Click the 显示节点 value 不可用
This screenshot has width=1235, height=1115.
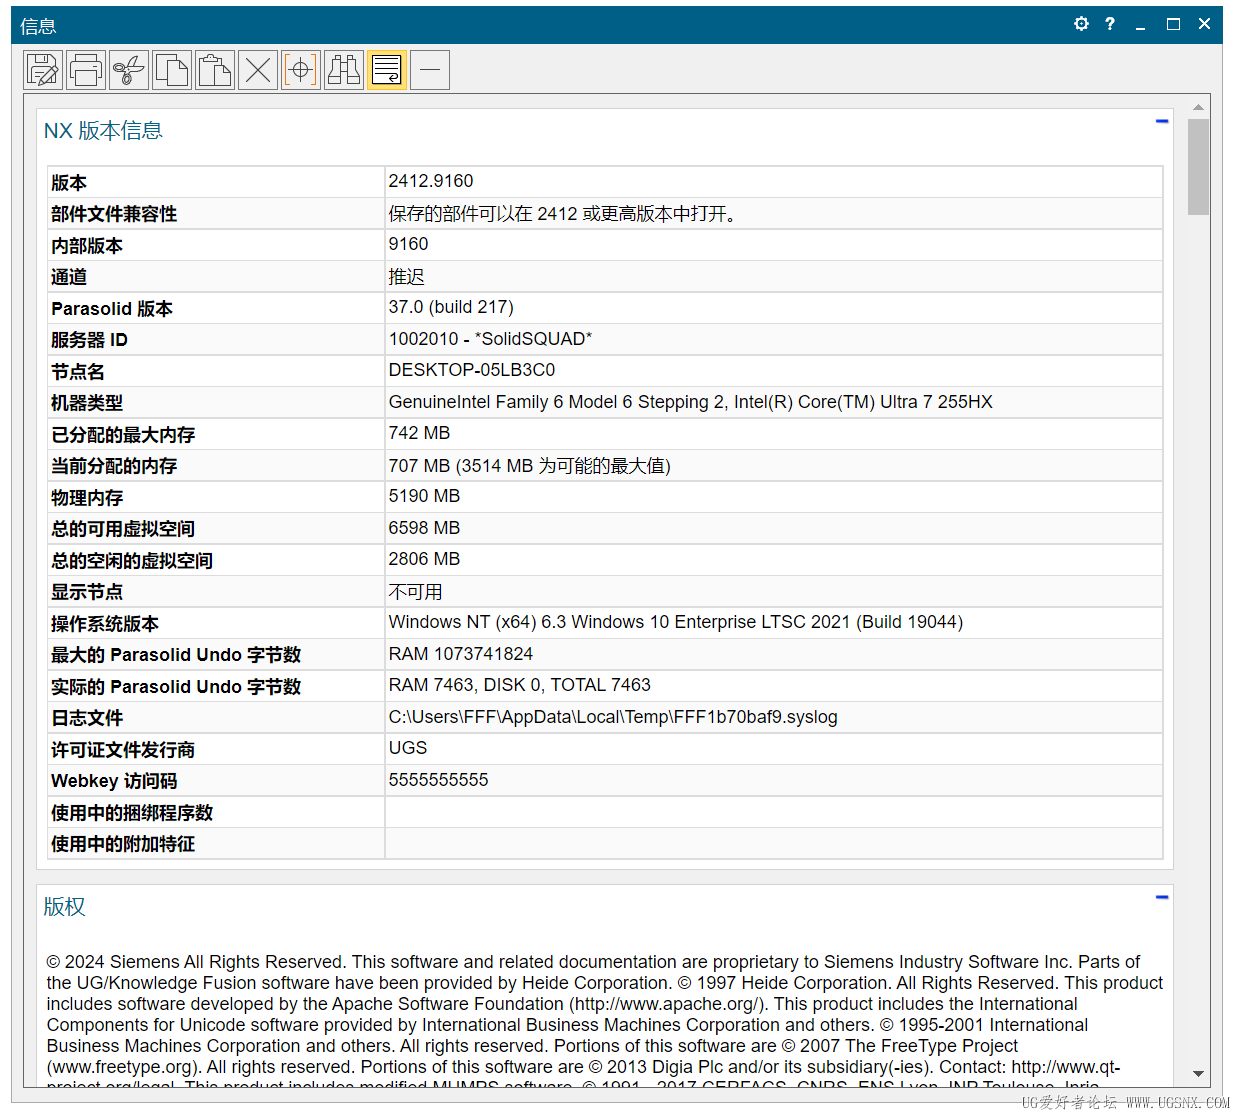(x=415, y=592)
